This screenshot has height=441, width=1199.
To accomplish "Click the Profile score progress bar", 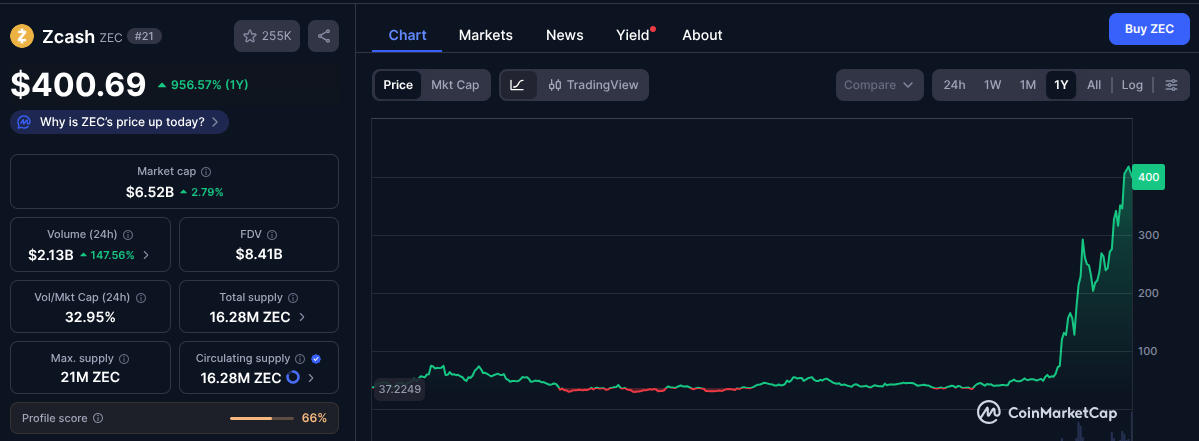I will tap(262, 418).
